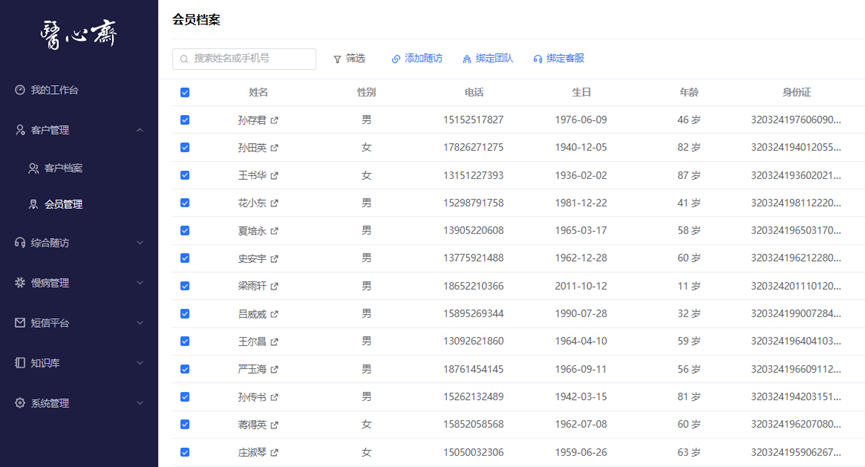Toggle the select-all header checkbox
The image size is (865, 467).
click(x=185, y=92)
